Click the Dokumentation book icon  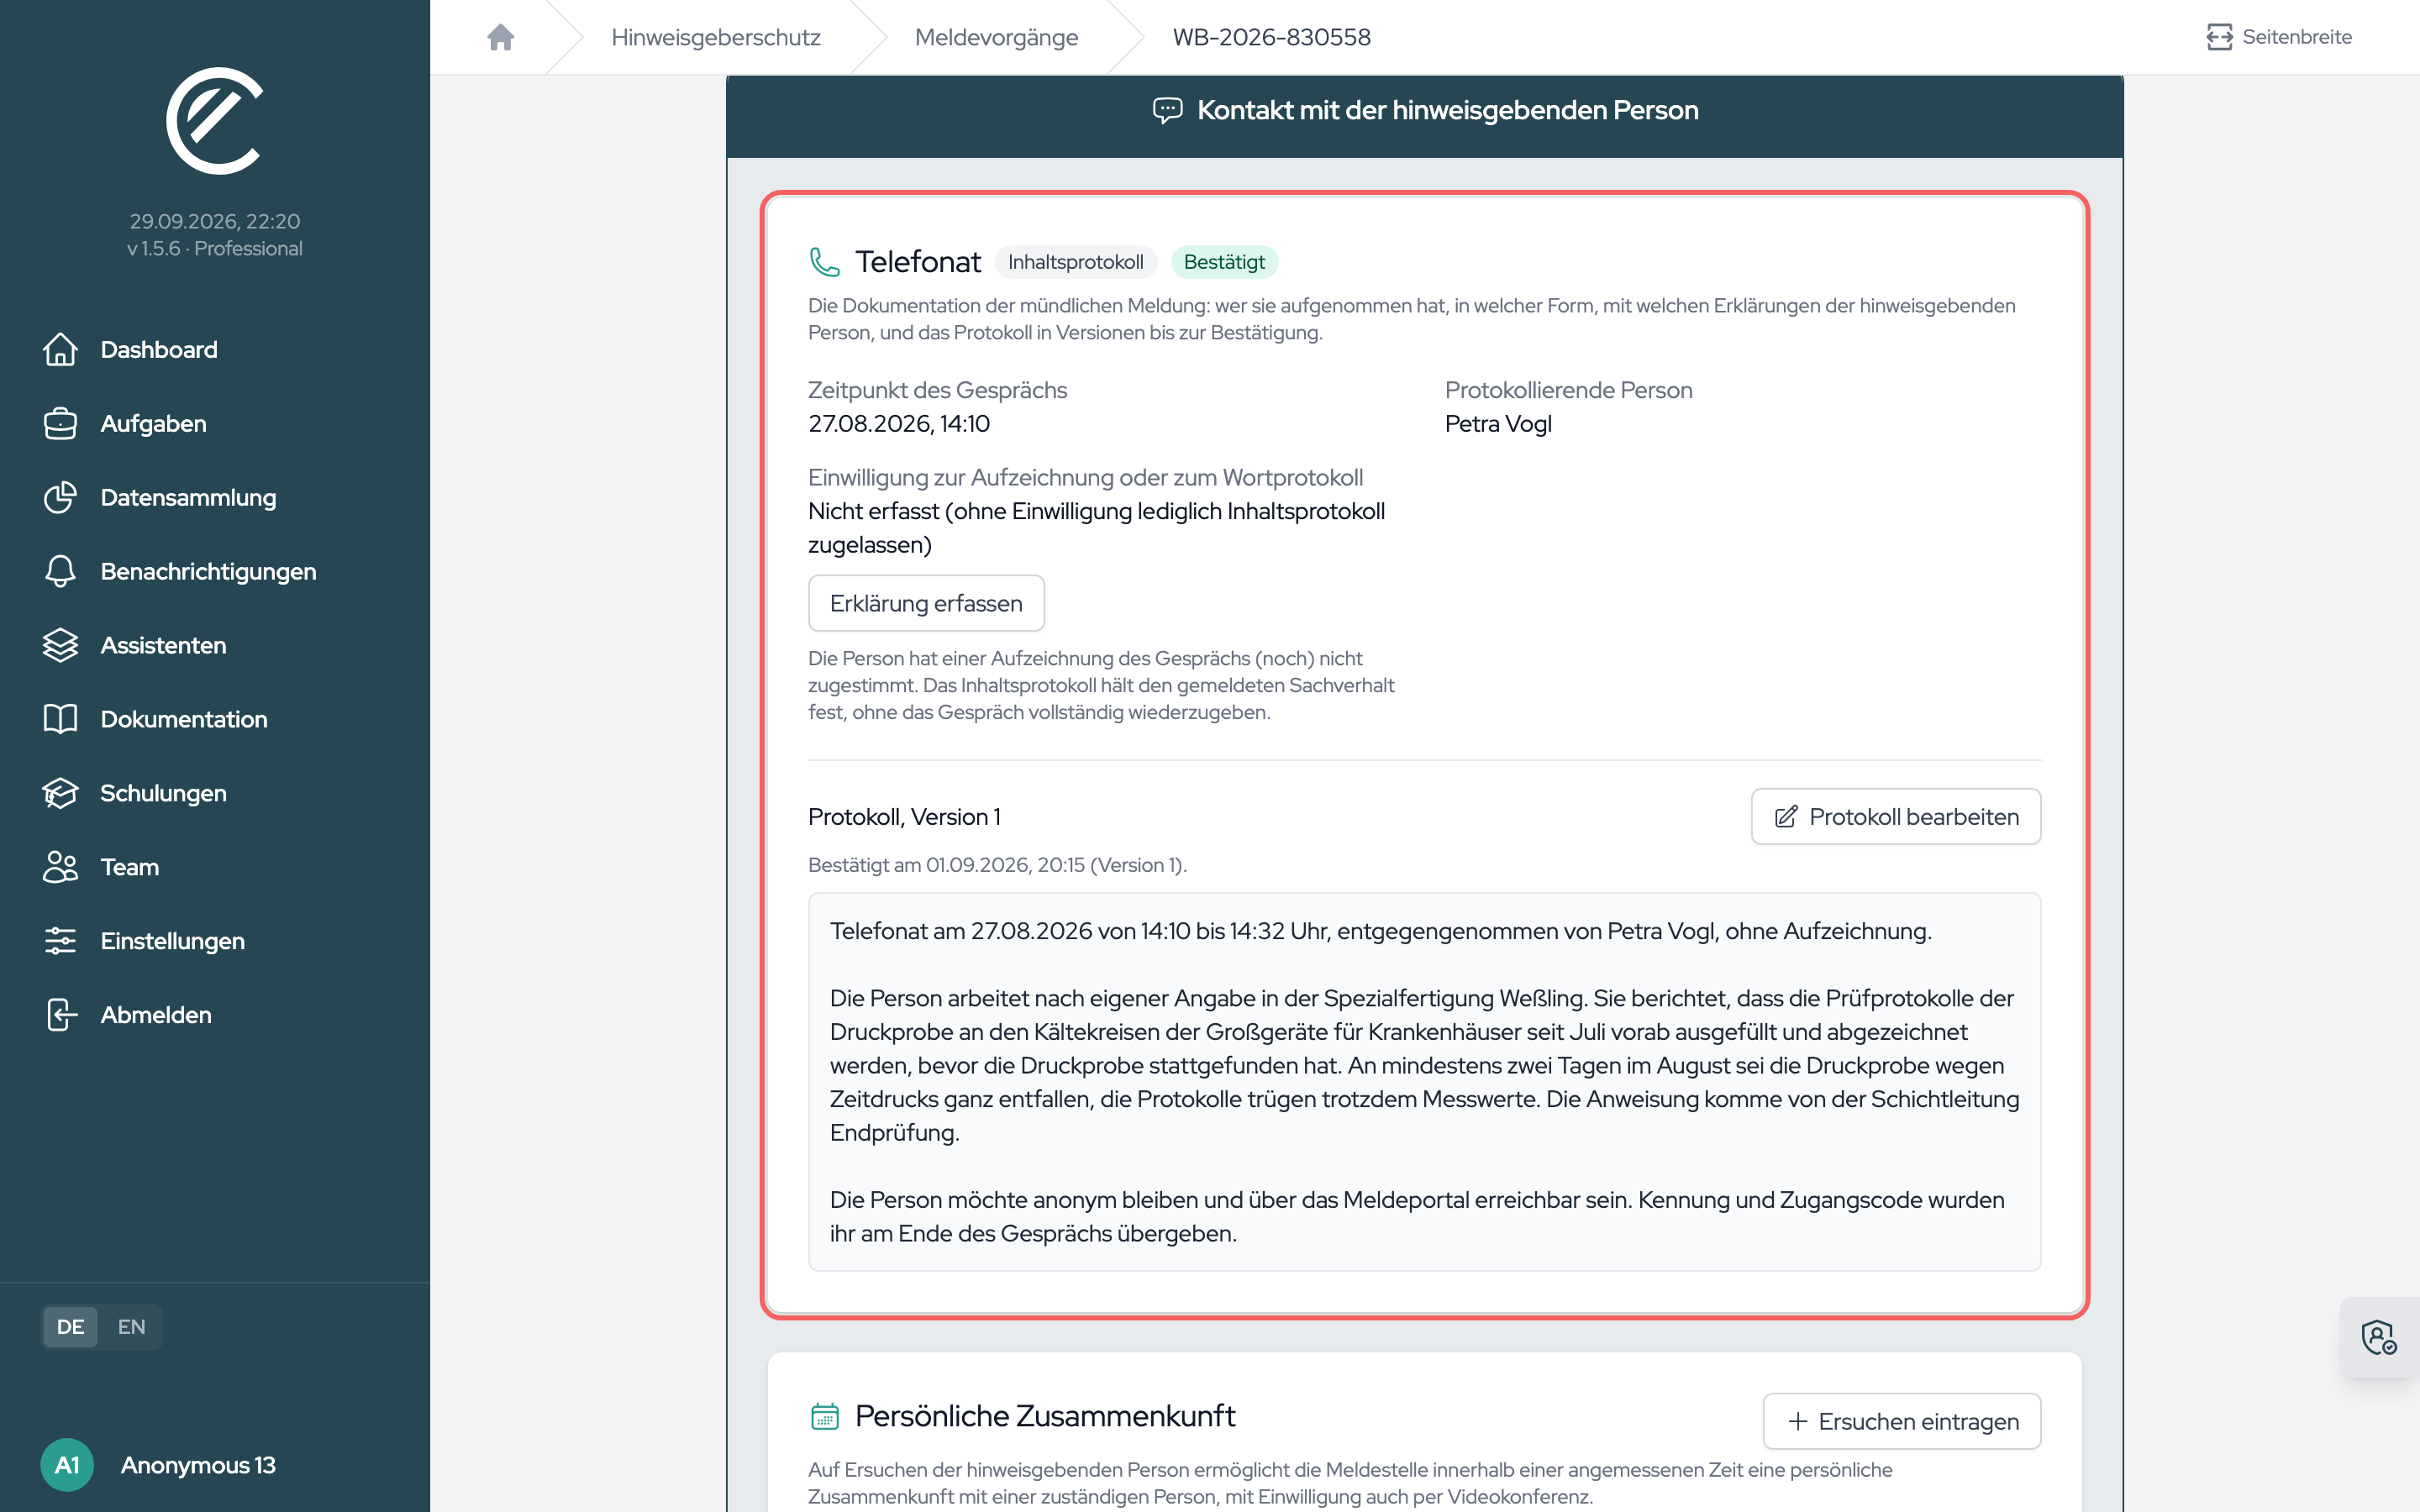[x=60, y=719]
